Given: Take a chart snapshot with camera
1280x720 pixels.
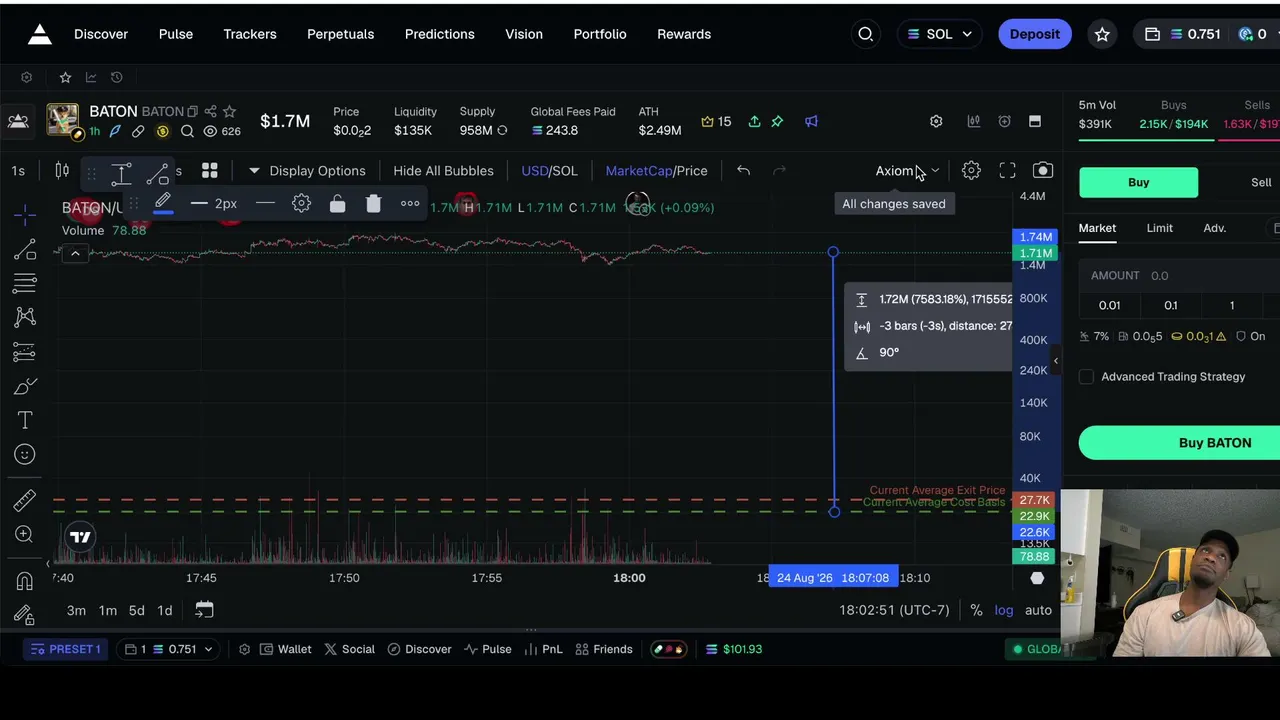Looking at the screenshot, I should tap(1043, 171).
